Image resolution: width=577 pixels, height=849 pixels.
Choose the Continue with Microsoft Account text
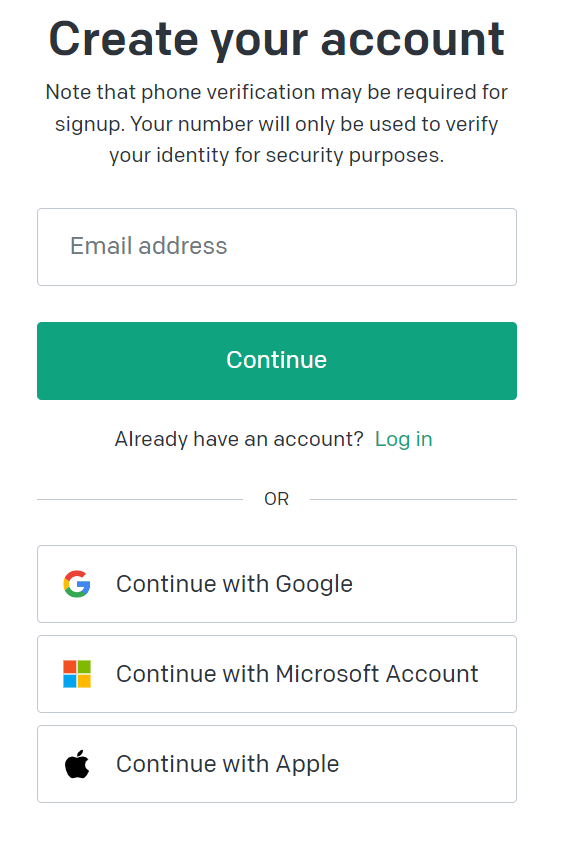pos(297,674)
